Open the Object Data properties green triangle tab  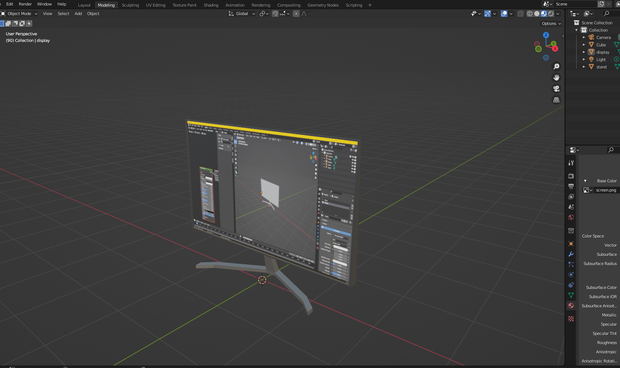[571, 295]
